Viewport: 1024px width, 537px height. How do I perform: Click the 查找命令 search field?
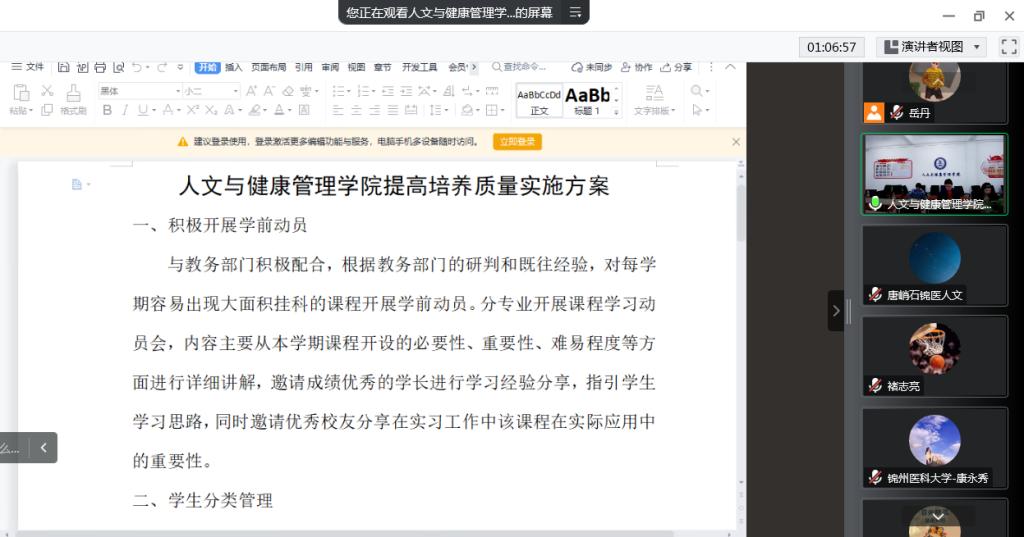click(525, 67)
